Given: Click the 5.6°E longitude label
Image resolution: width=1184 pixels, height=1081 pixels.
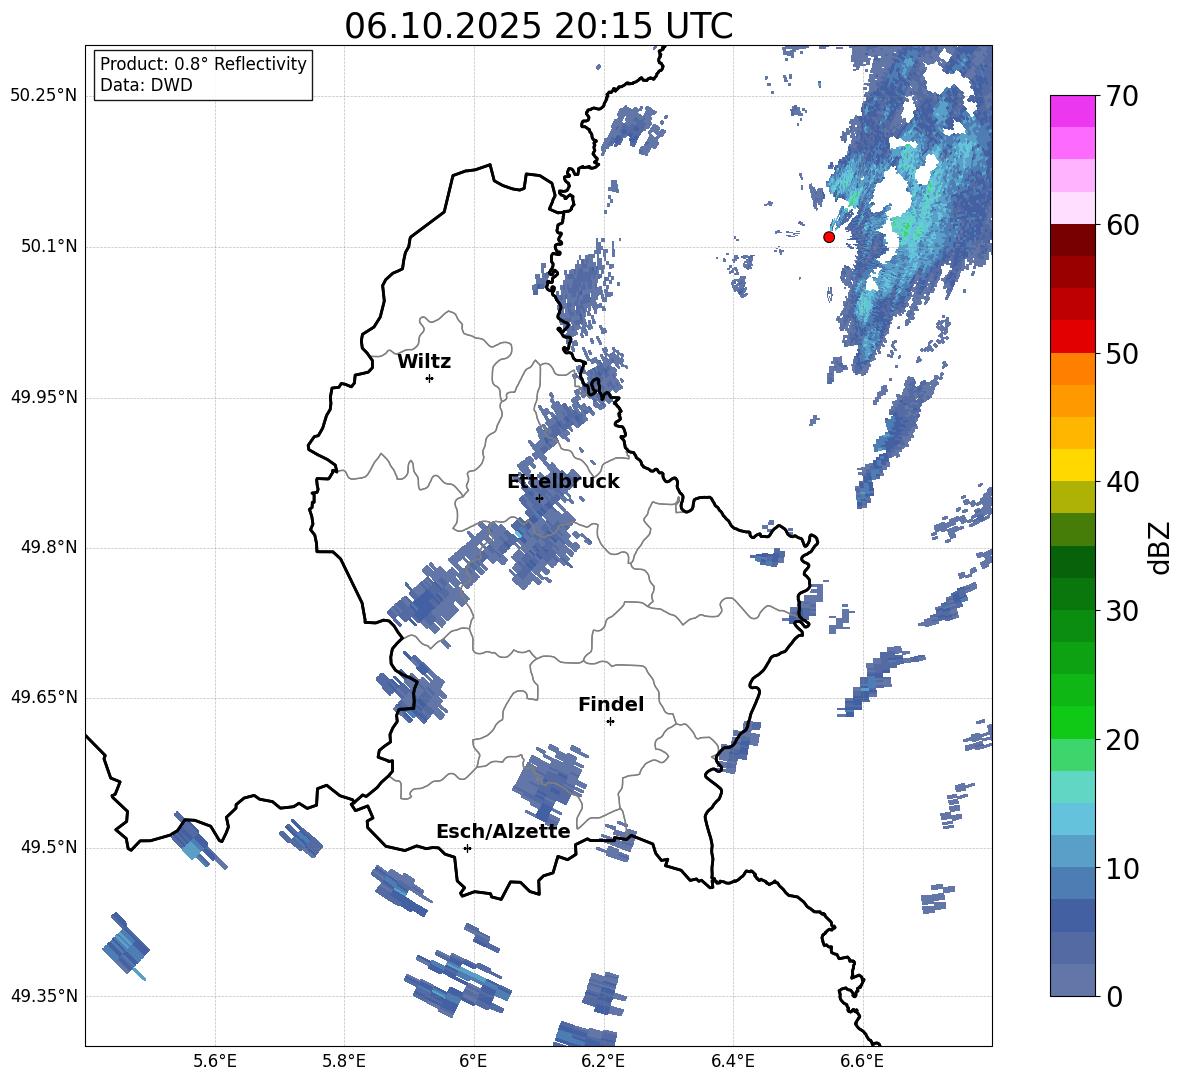Looking at the screenshot, I should point(215,1061).
